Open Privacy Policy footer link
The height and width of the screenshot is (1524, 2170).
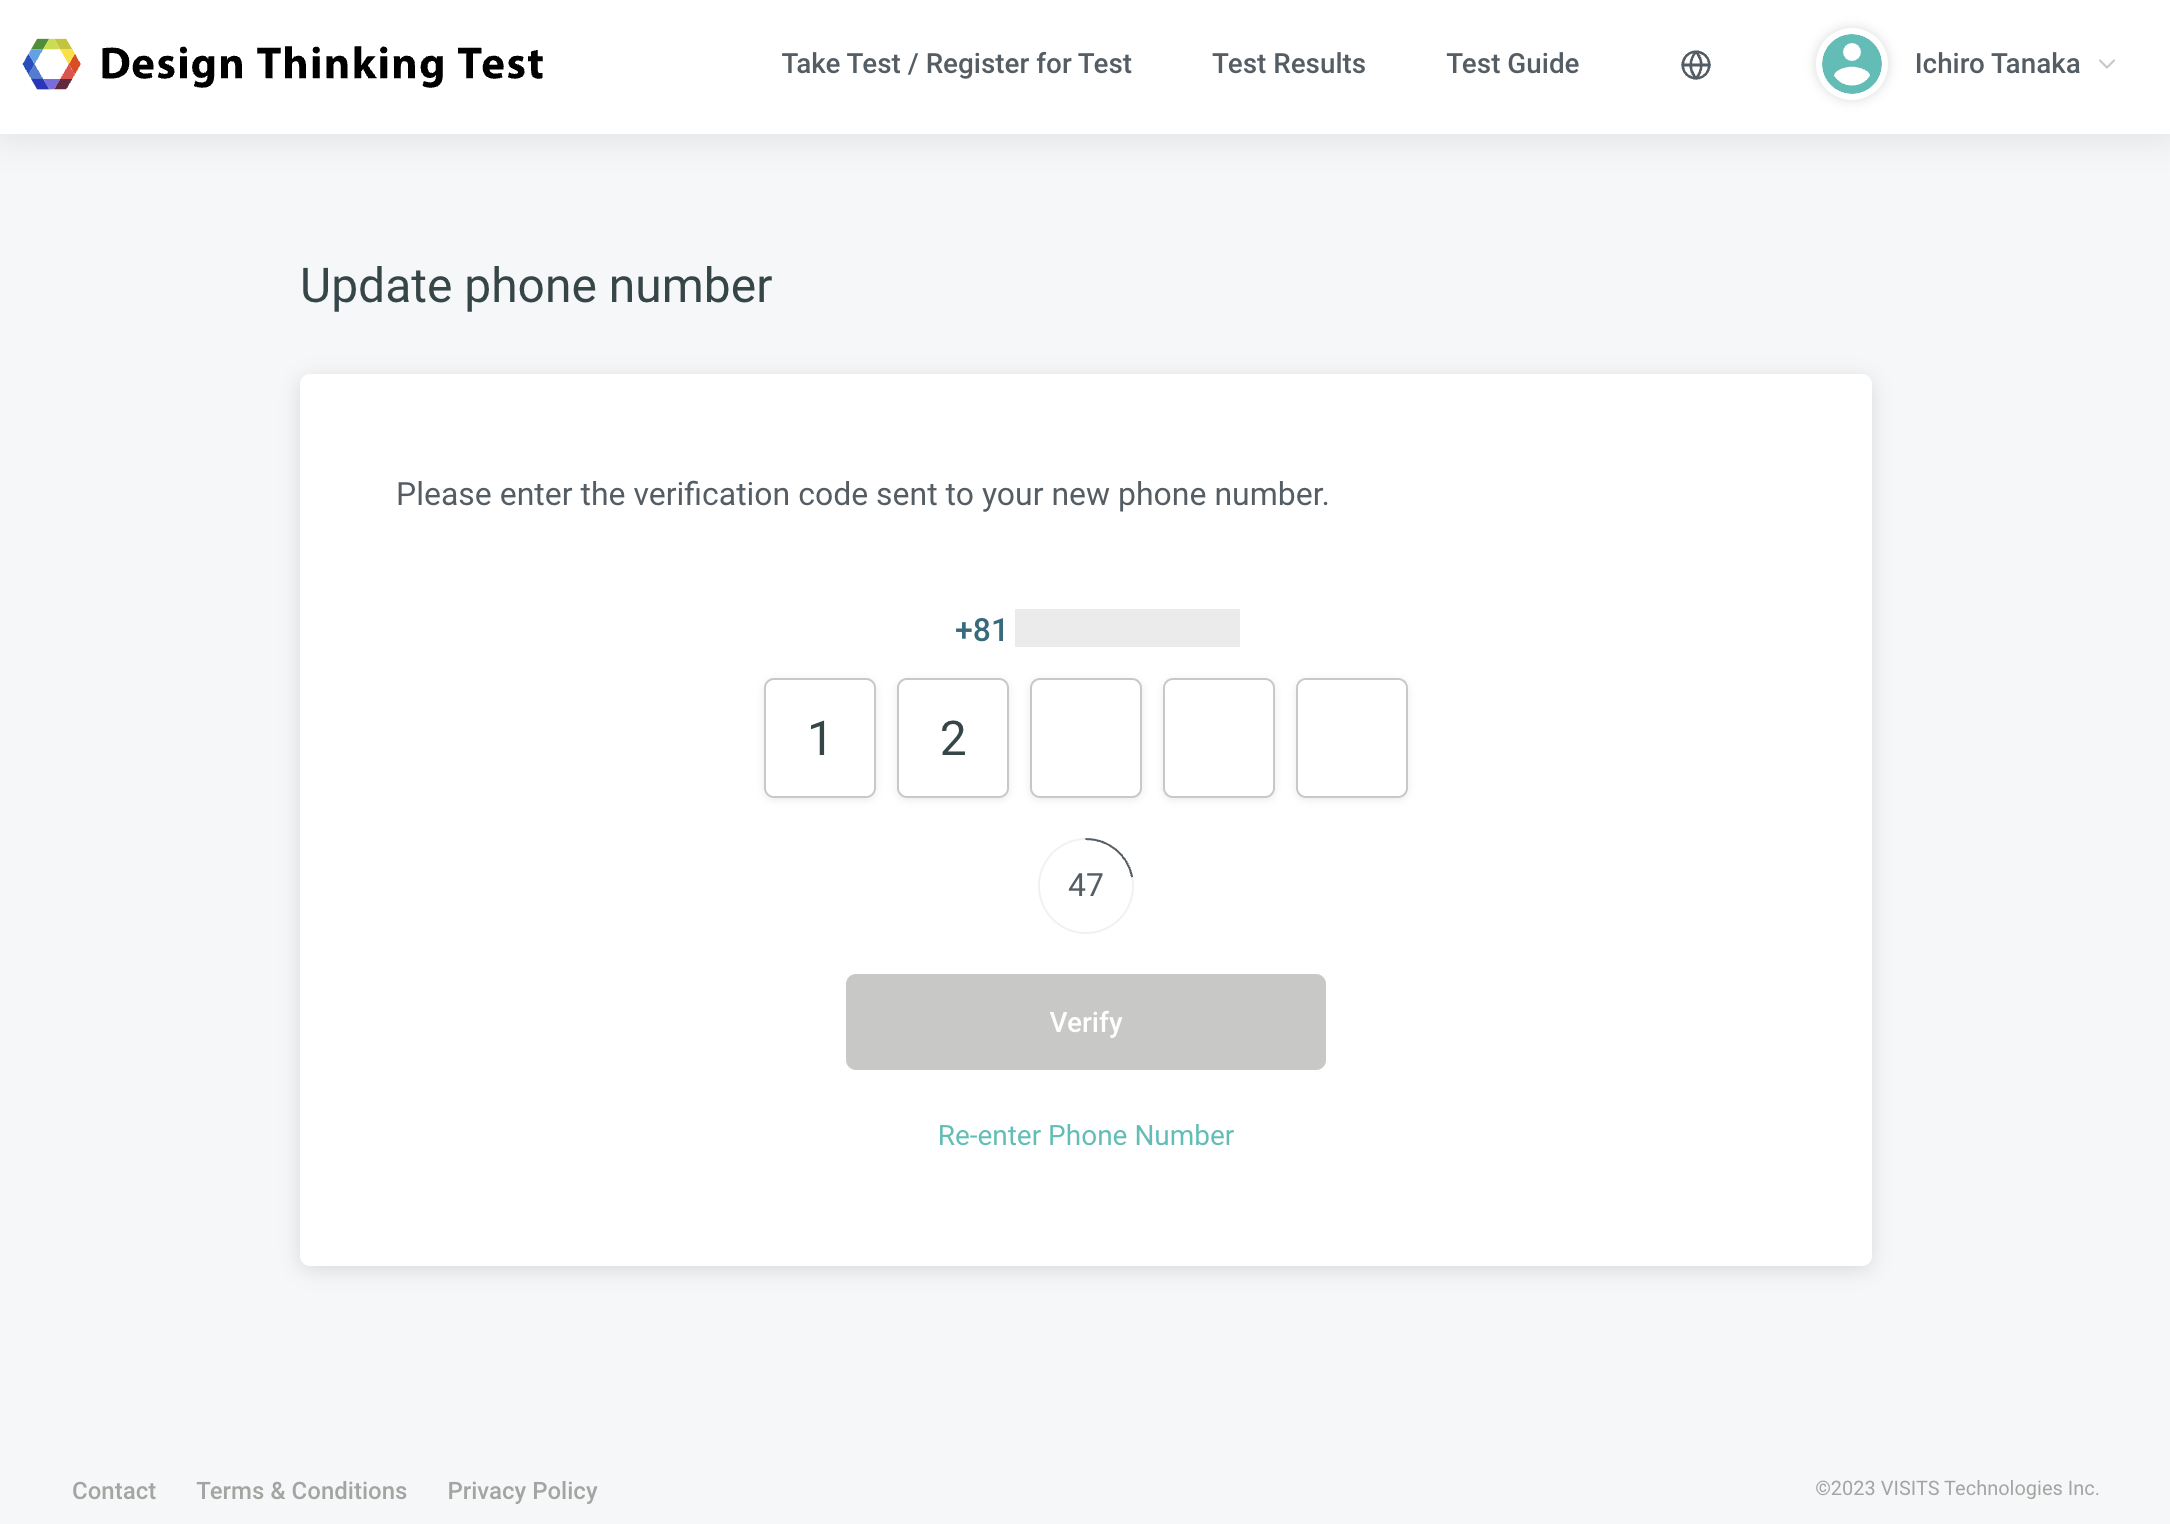522,1491
